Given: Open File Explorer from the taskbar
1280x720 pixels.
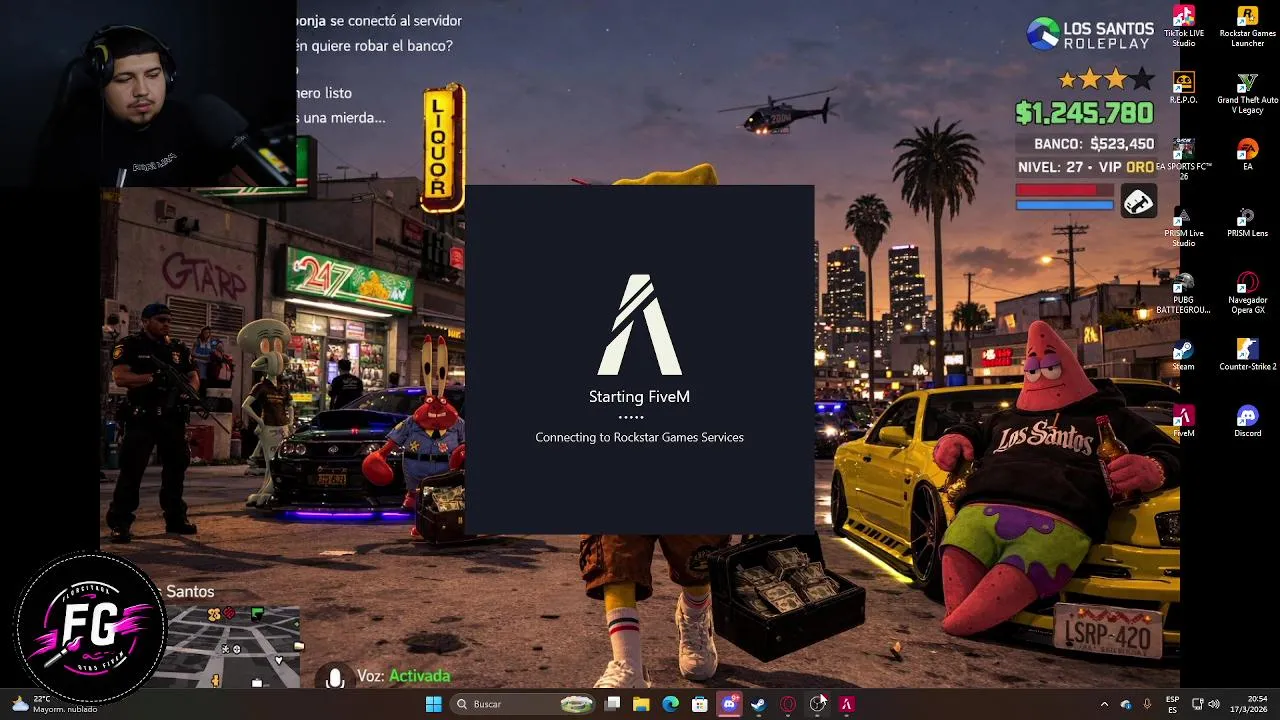Looking at the screenshot, I should (x=641, y=704).
